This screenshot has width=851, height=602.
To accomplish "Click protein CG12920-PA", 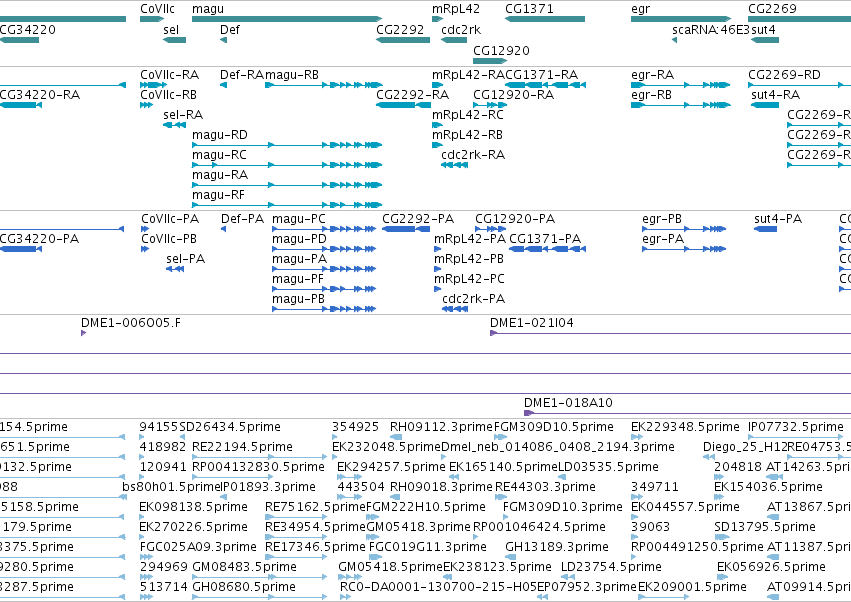I will tap(491, 229).
